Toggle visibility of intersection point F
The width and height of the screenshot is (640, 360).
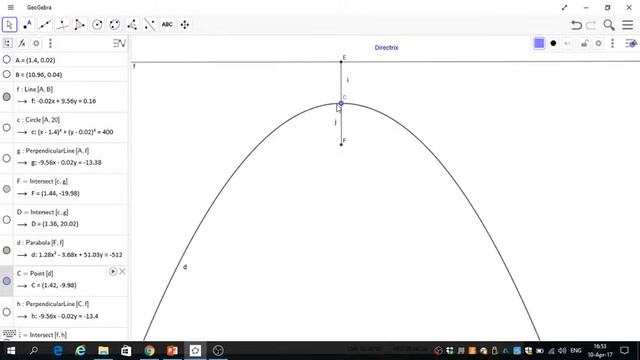pyautogui.click(x=7, y=189)
